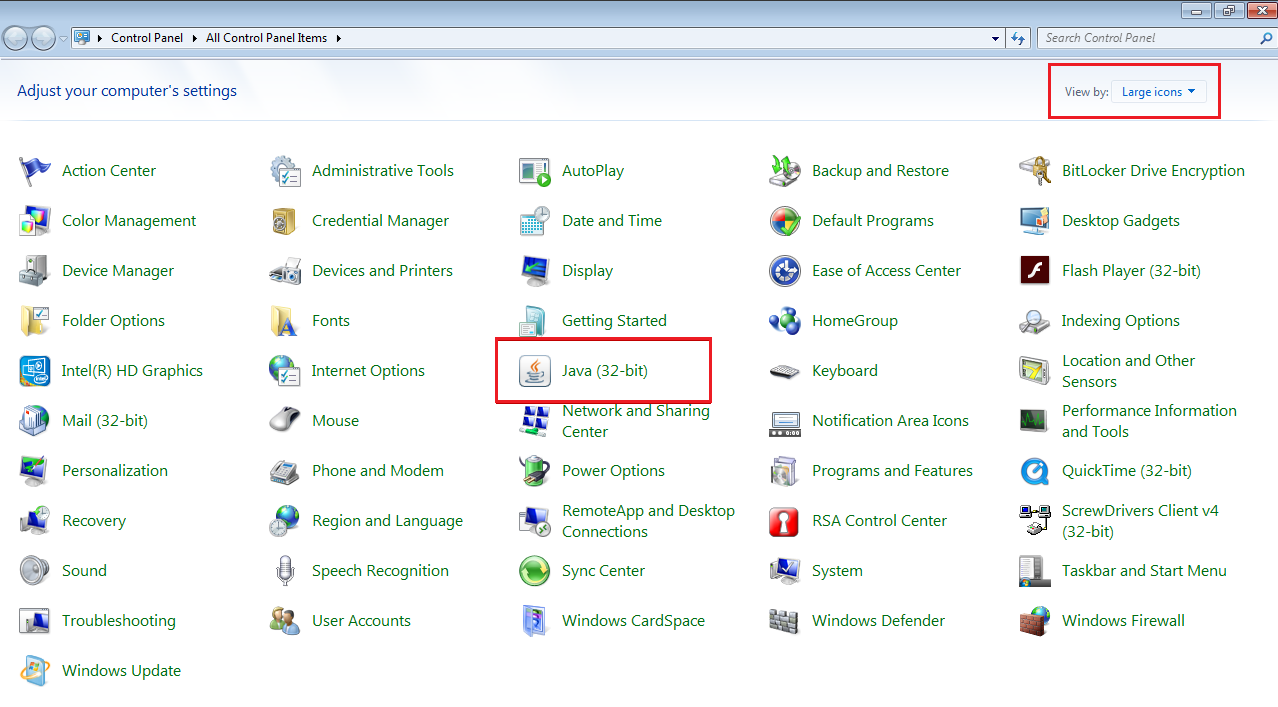Open ScrewDrivers Client v4 link

coord(1140,521)
